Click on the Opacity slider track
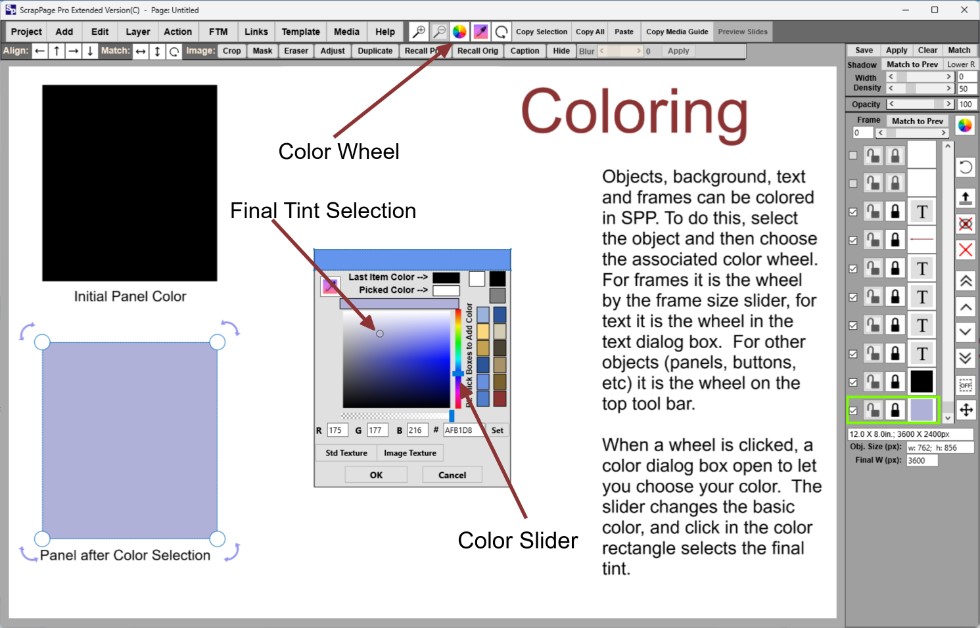This screenshot has height=628, width=980. pos(920,104)
